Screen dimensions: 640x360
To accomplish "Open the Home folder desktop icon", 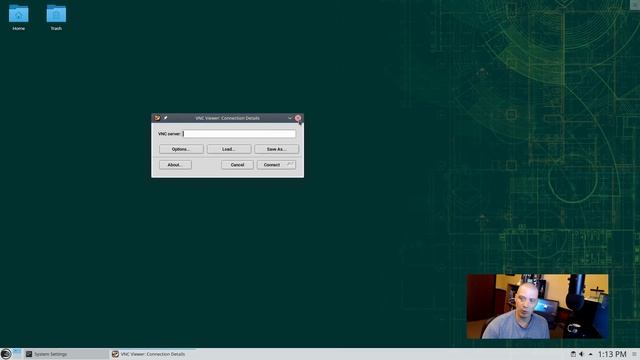I will 18,17.
